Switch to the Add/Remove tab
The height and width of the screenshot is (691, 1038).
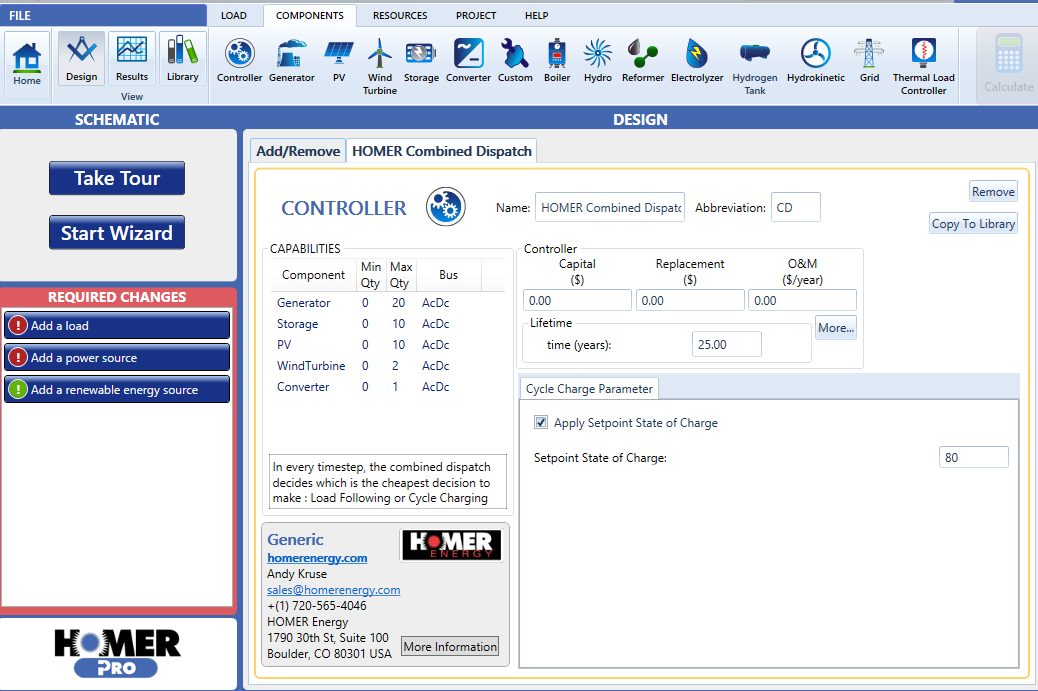(297, 150)
